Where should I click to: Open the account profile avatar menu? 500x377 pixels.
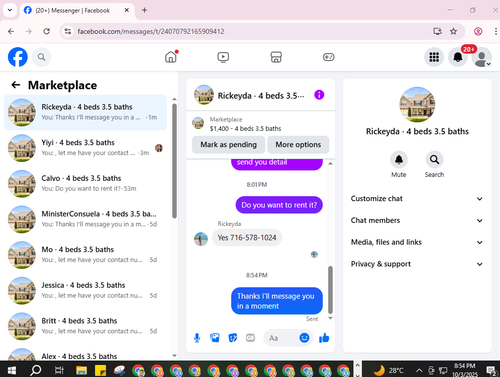tap(482, 57)
